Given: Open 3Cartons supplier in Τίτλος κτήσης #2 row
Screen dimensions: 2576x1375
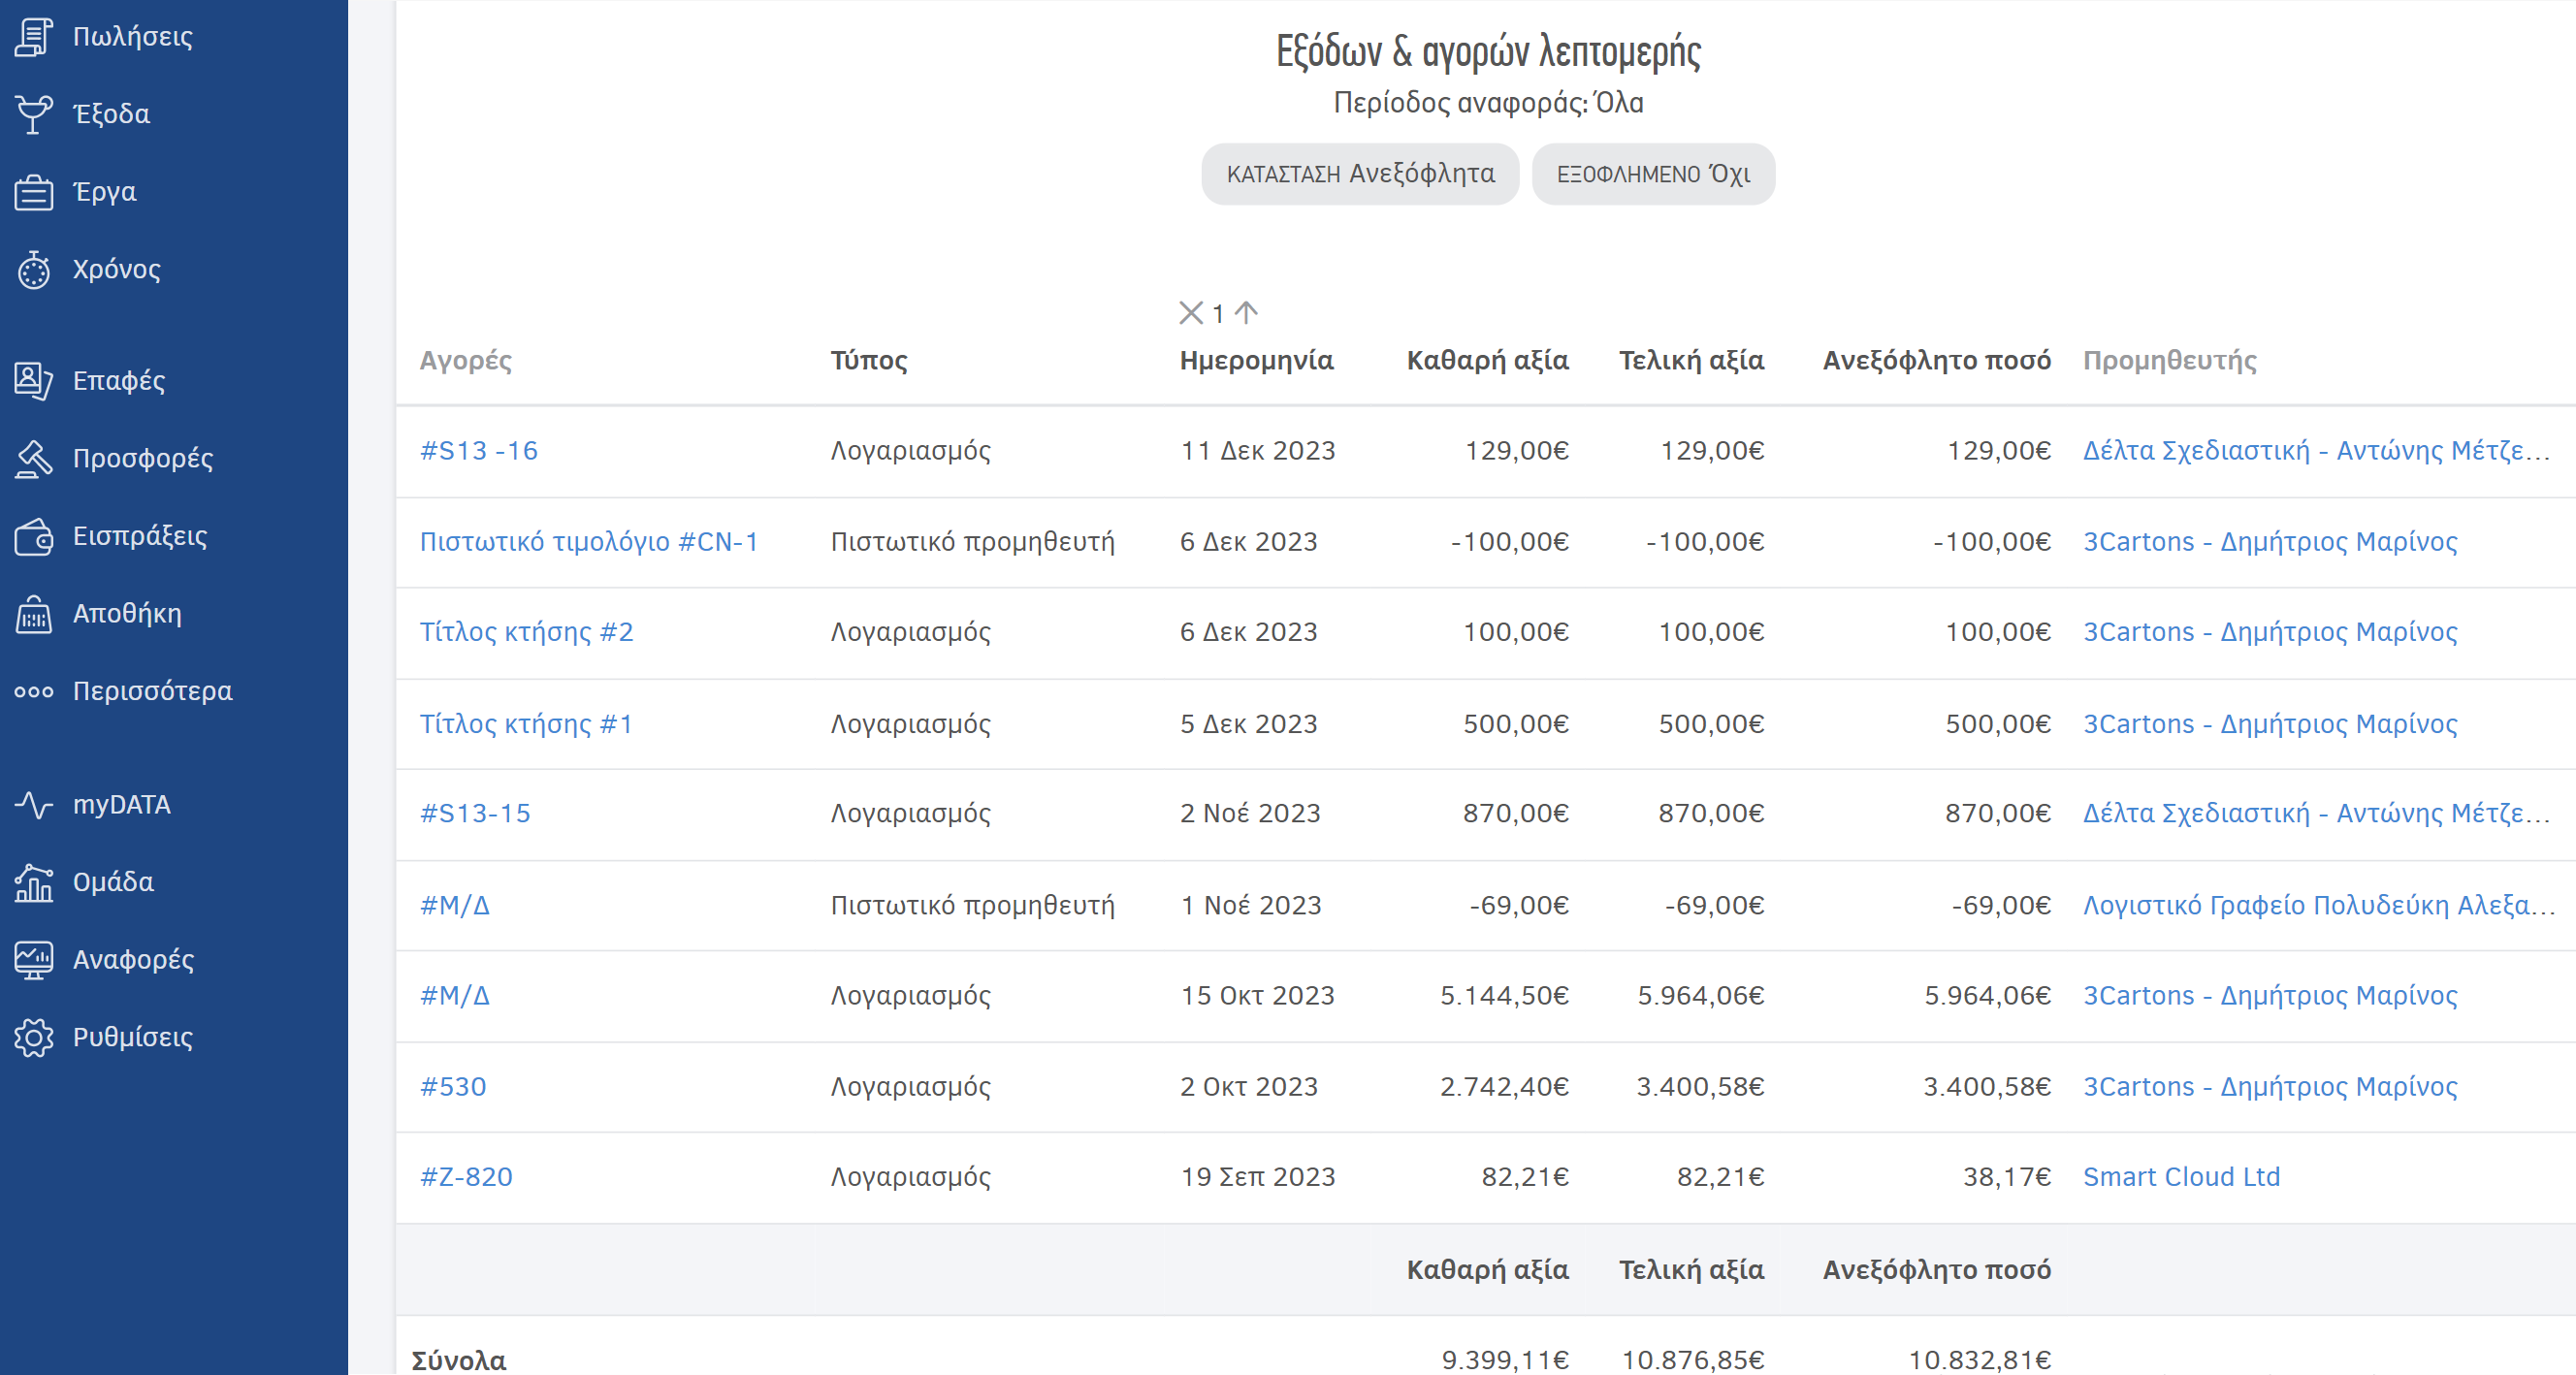Looking at the screenshot, I should (2269, 633).
